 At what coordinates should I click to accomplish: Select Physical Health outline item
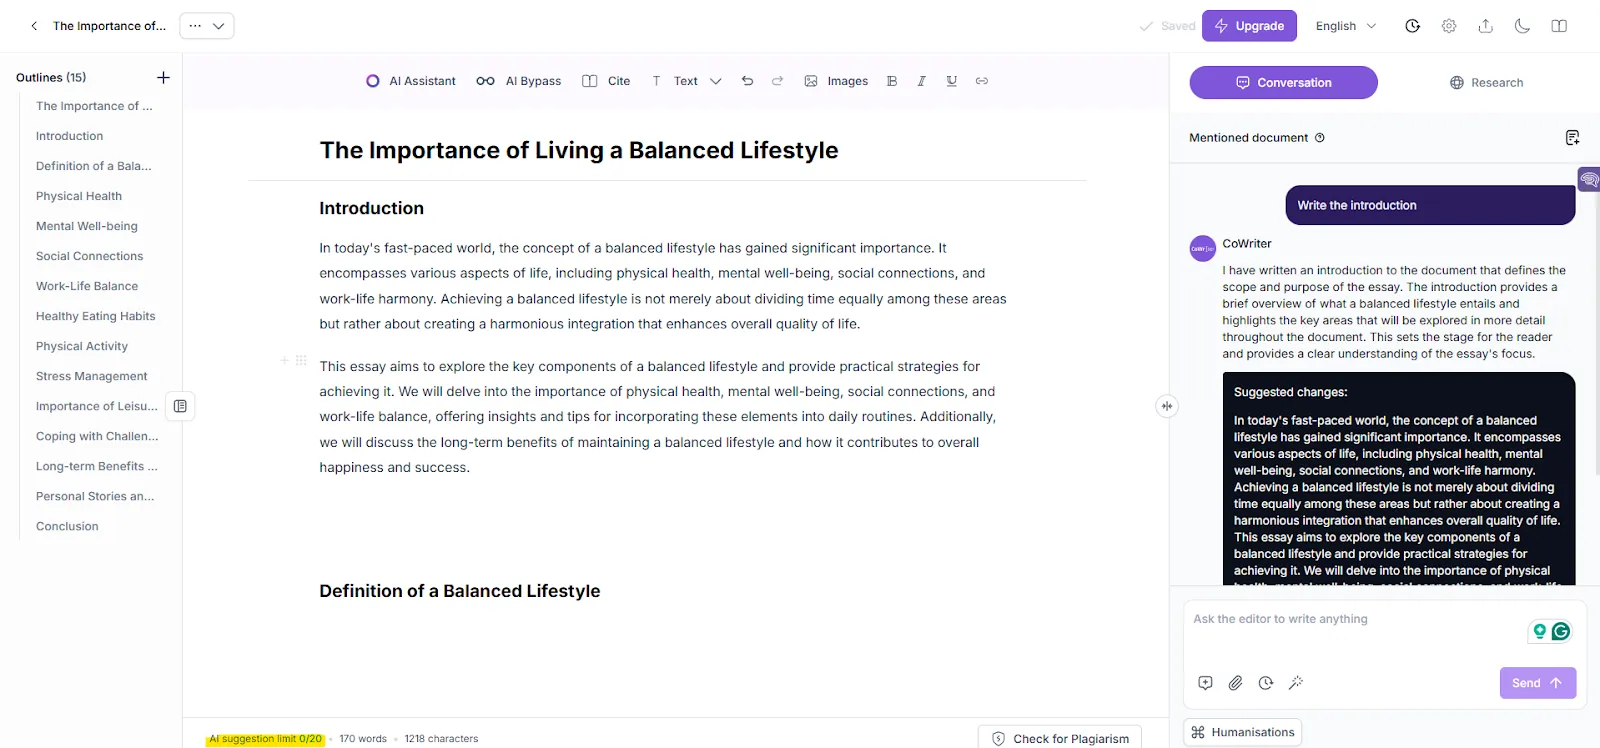pyautogui.click(x=79, y=196)
